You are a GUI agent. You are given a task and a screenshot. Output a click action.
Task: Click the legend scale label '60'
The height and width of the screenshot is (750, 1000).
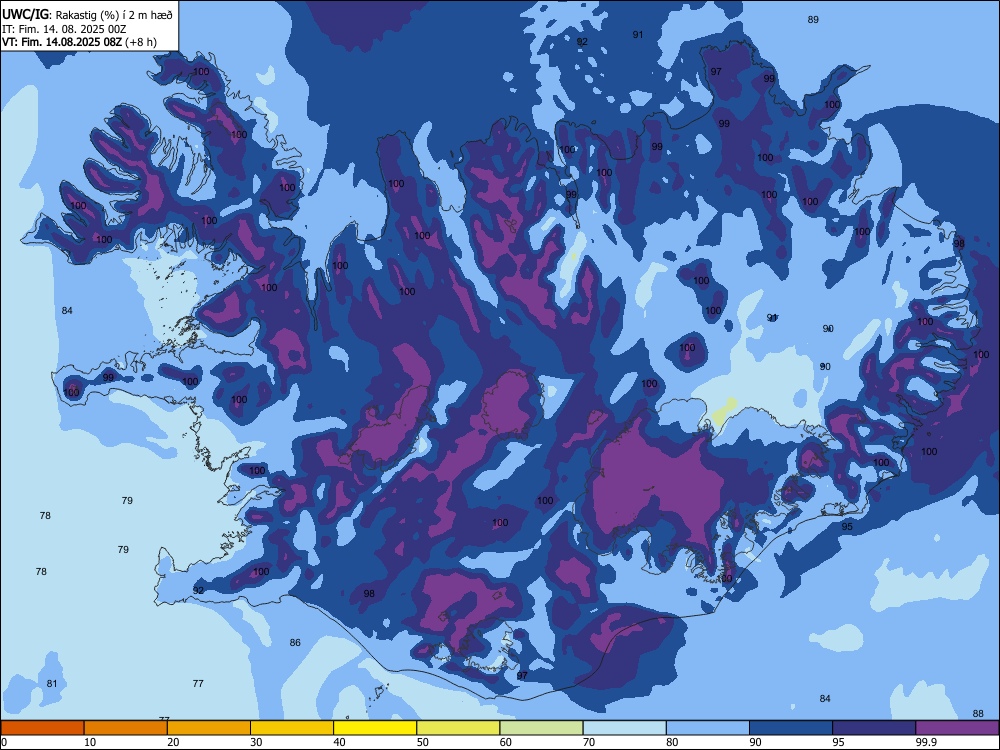tap(506, 742)
